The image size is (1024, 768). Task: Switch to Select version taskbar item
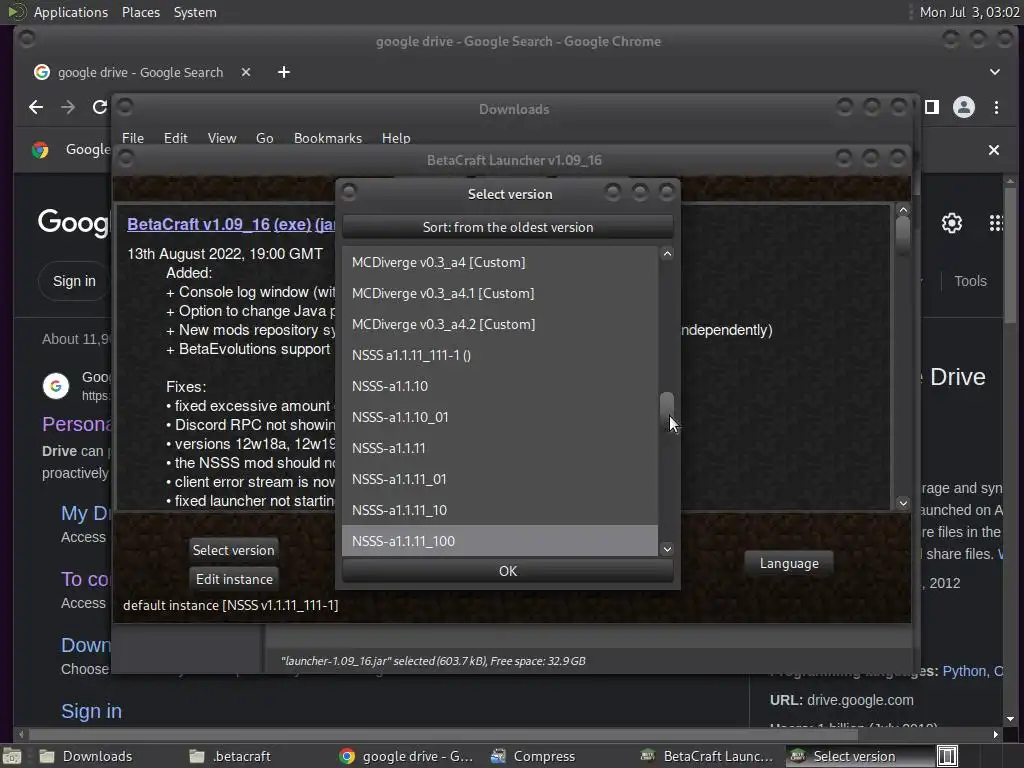[854, 756]
